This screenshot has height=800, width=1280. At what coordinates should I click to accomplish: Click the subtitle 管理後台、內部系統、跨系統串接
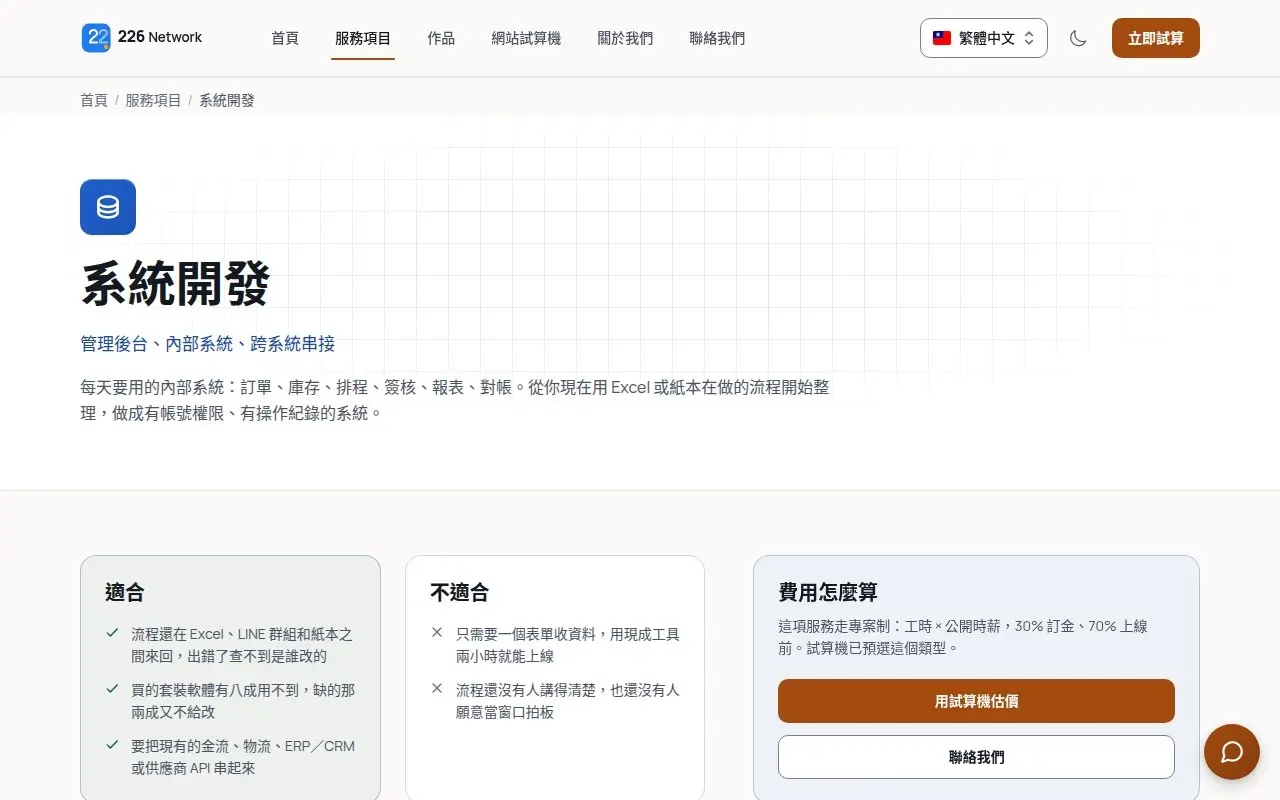[208, 344]
